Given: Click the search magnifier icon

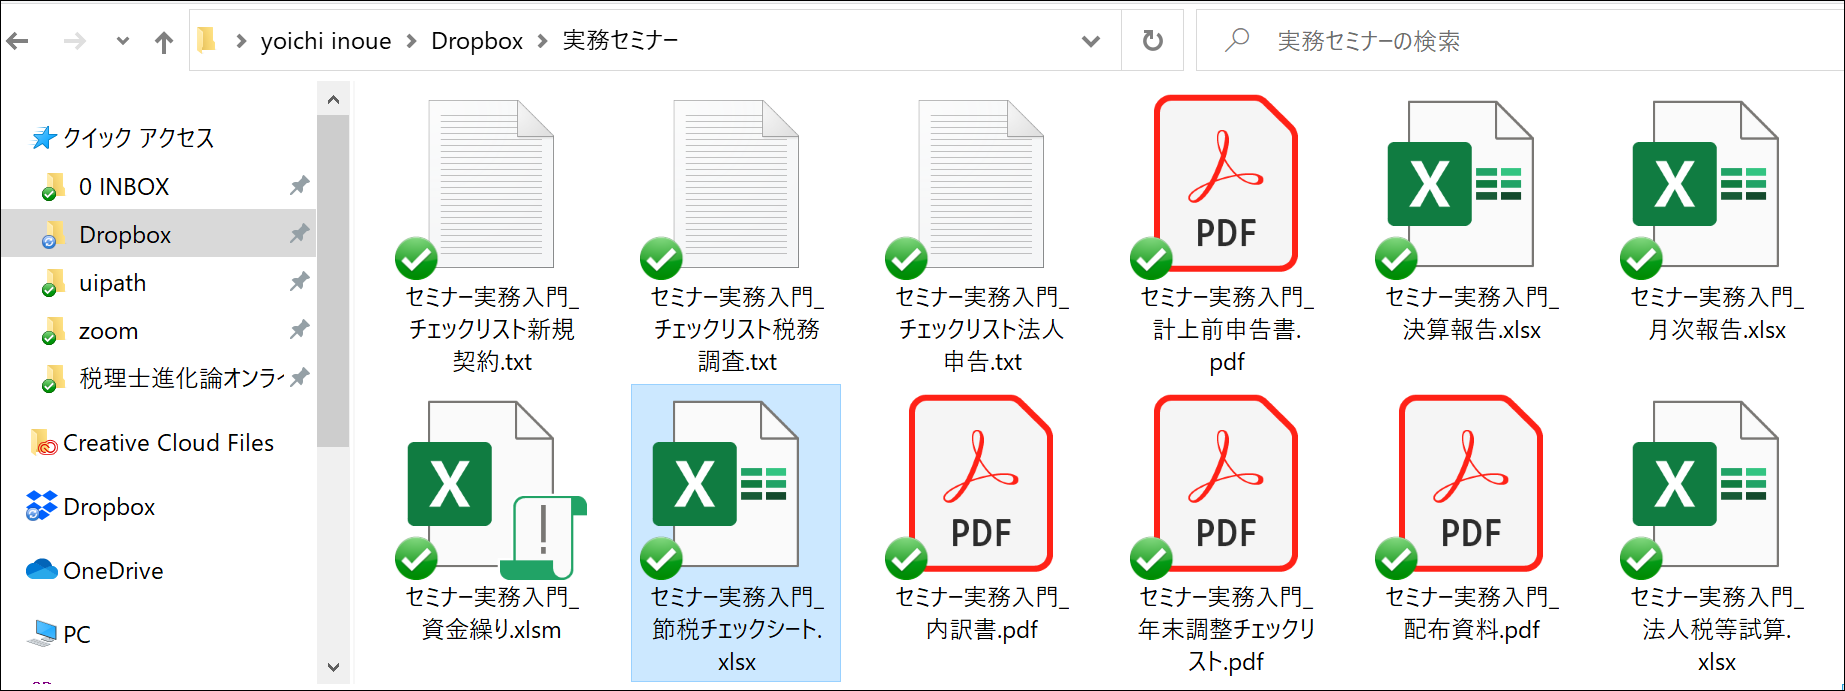Looking at the screenshot, I should [1237, 40].
